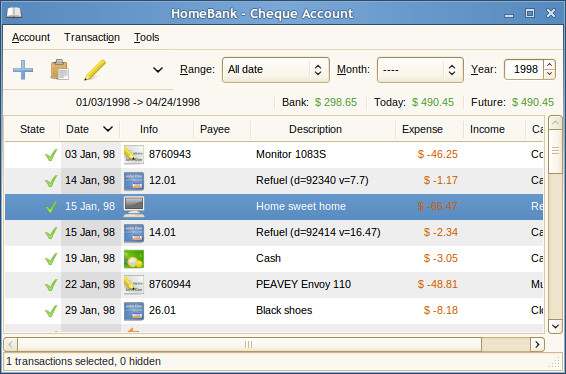The width and height of the screenshot is (566, 374).
Task: Click the green check on 03 Jan row
Action: pos(51,155)
